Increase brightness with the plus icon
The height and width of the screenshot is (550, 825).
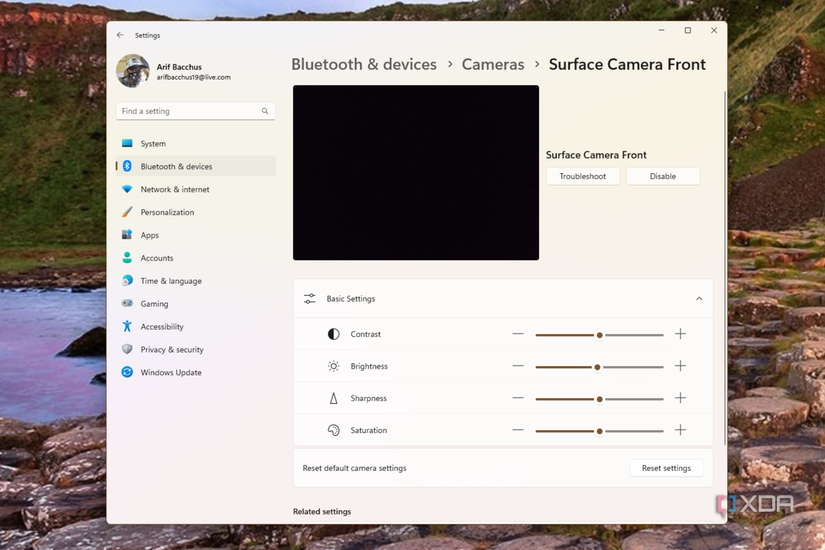(x=680, y=366)
